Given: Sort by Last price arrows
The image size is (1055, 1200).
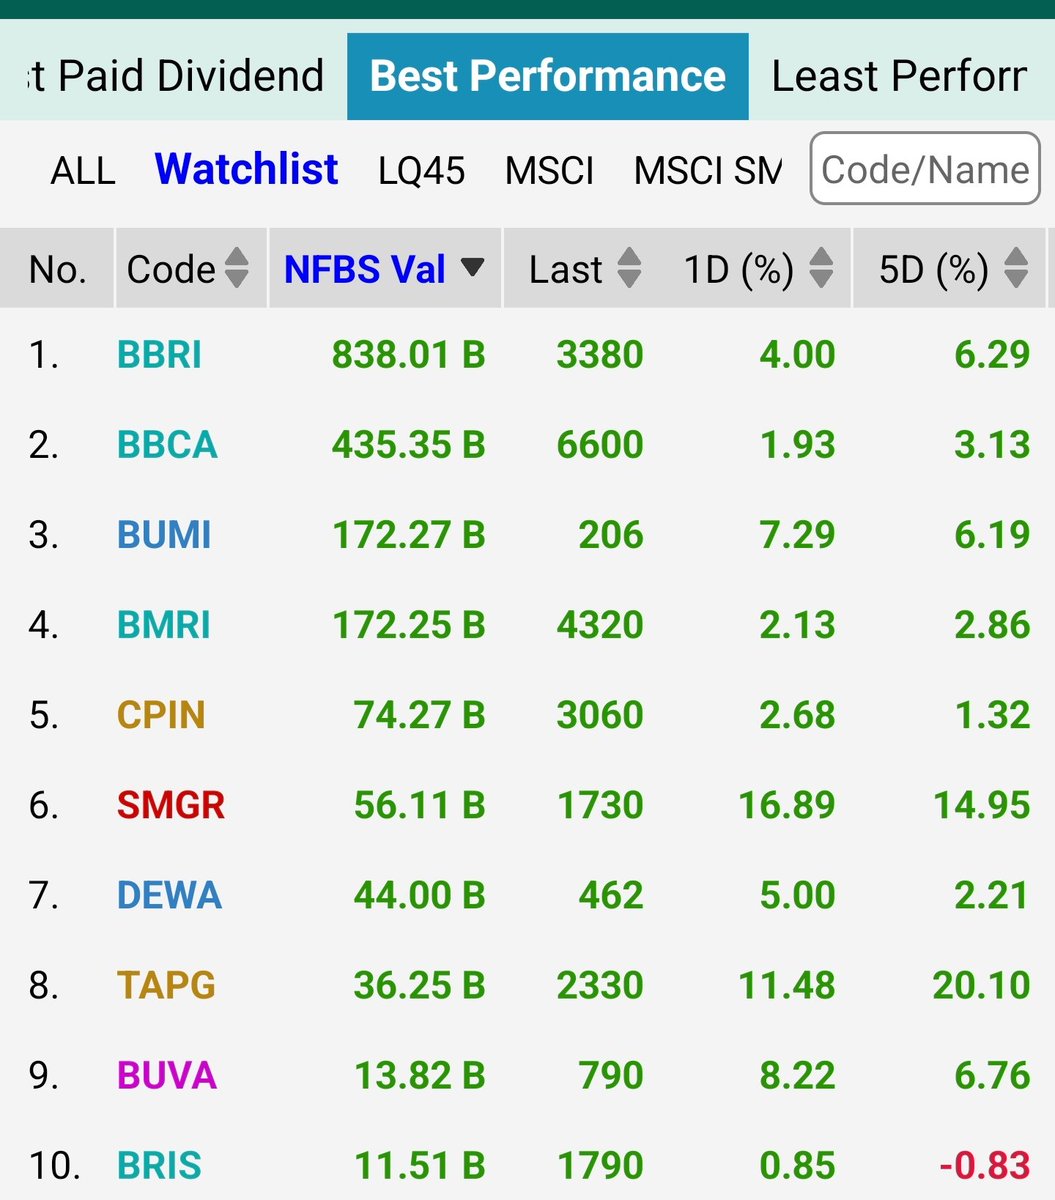Looking at the screenshot, I should click(629, 268).
